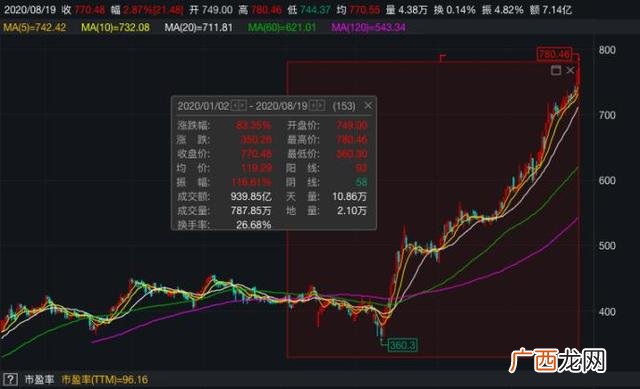The height and width of the screenshot is (389, 640).
Task: Click the (153) trading days count
Action: (x=344, y=106)
